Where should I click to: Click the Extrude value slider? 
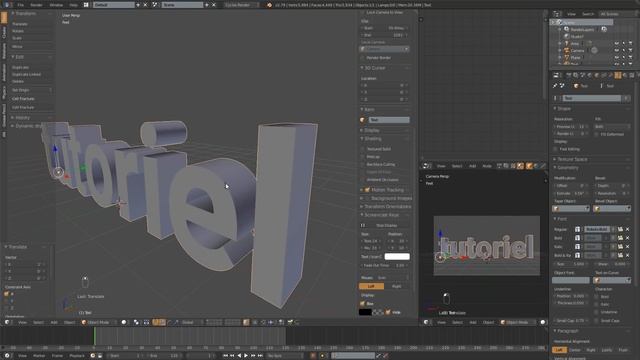(x=570, y=193)
